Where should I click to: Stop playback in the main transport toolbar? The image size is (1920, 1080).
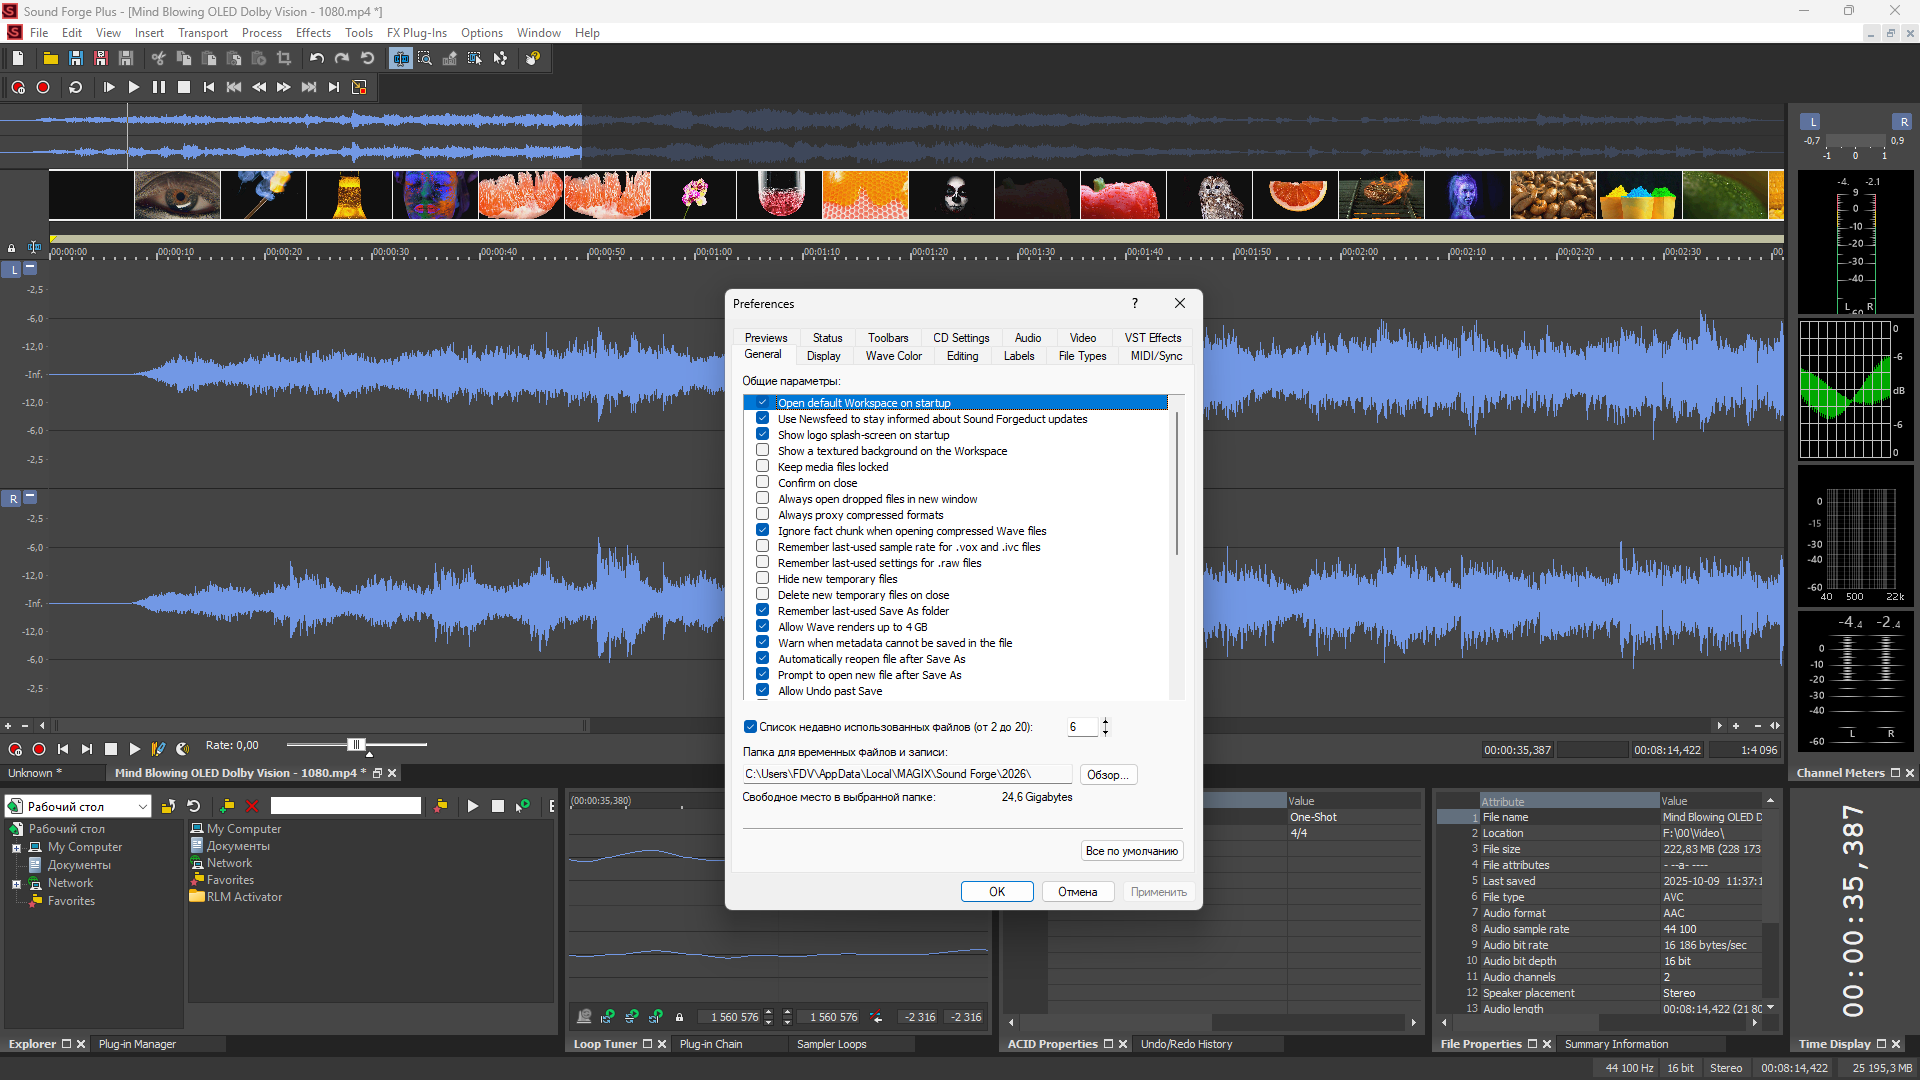[x=184, y=87]
